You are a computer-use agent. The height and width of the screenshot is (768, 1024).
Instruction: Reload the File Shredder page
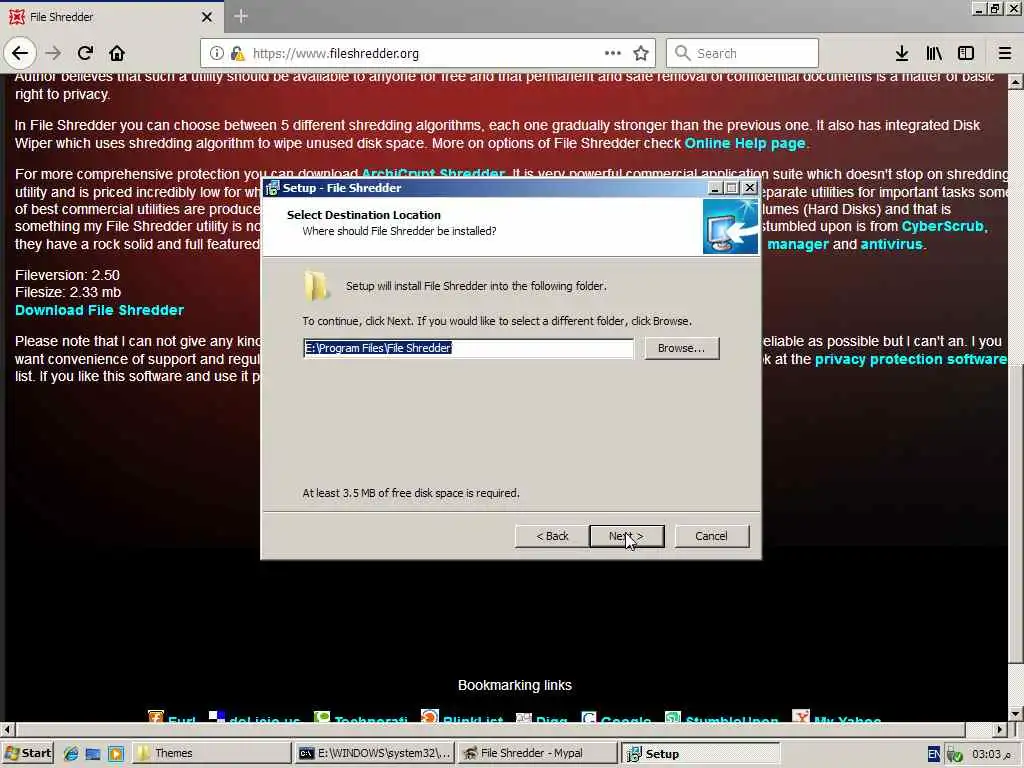(85, 53)
